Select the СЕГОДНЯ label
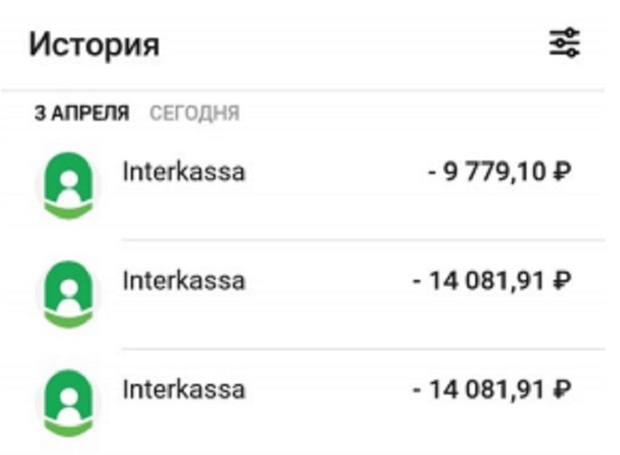The height and width of the screenshot is (455, 620). pyautogui.click(x=194, y=113)
